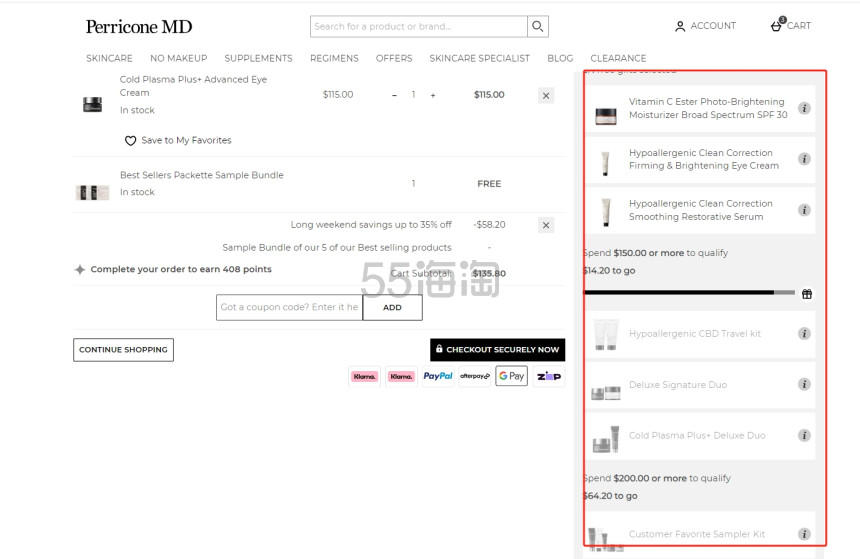The image size is (860, 559).
Task: Select Hypoallergenic CBD Travel kit gift
Action: coord(700,334)
